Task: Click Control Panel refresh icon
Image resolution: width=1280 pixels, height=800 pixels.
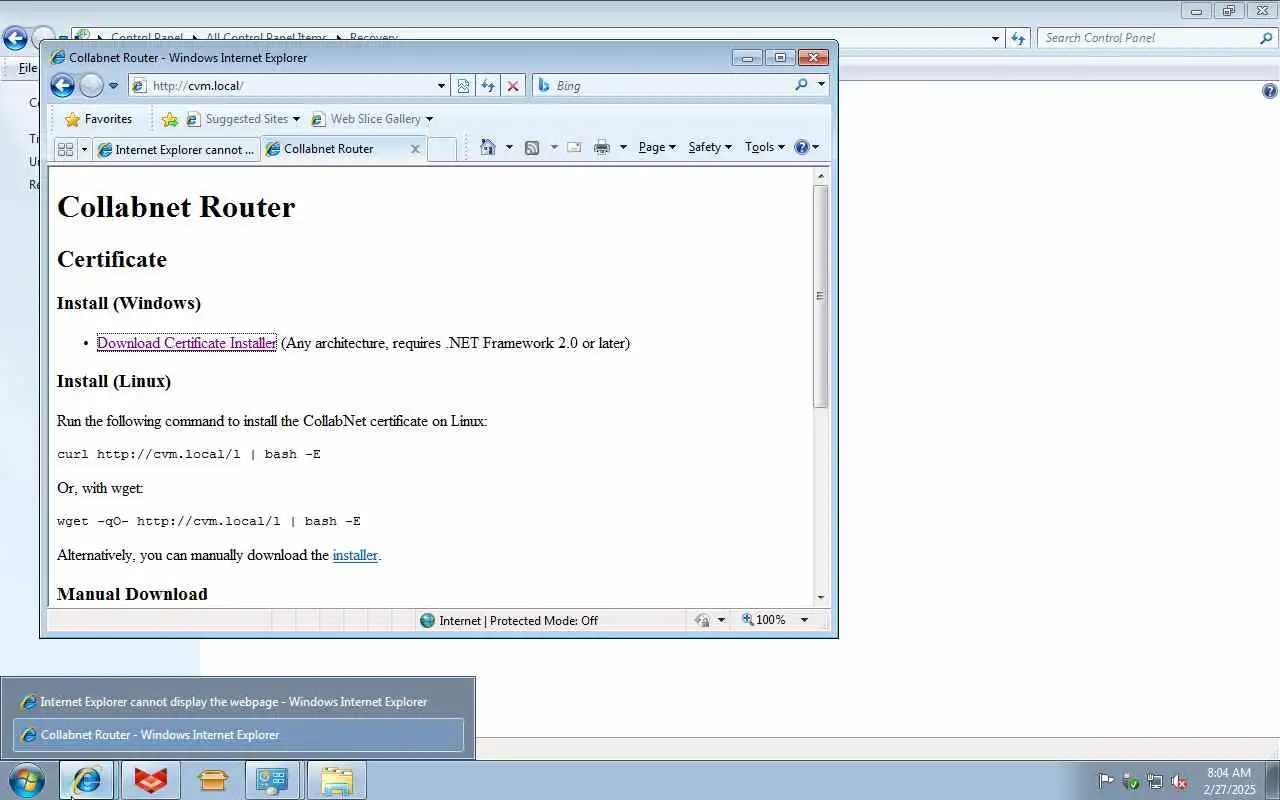Action: pos(1018,38)
